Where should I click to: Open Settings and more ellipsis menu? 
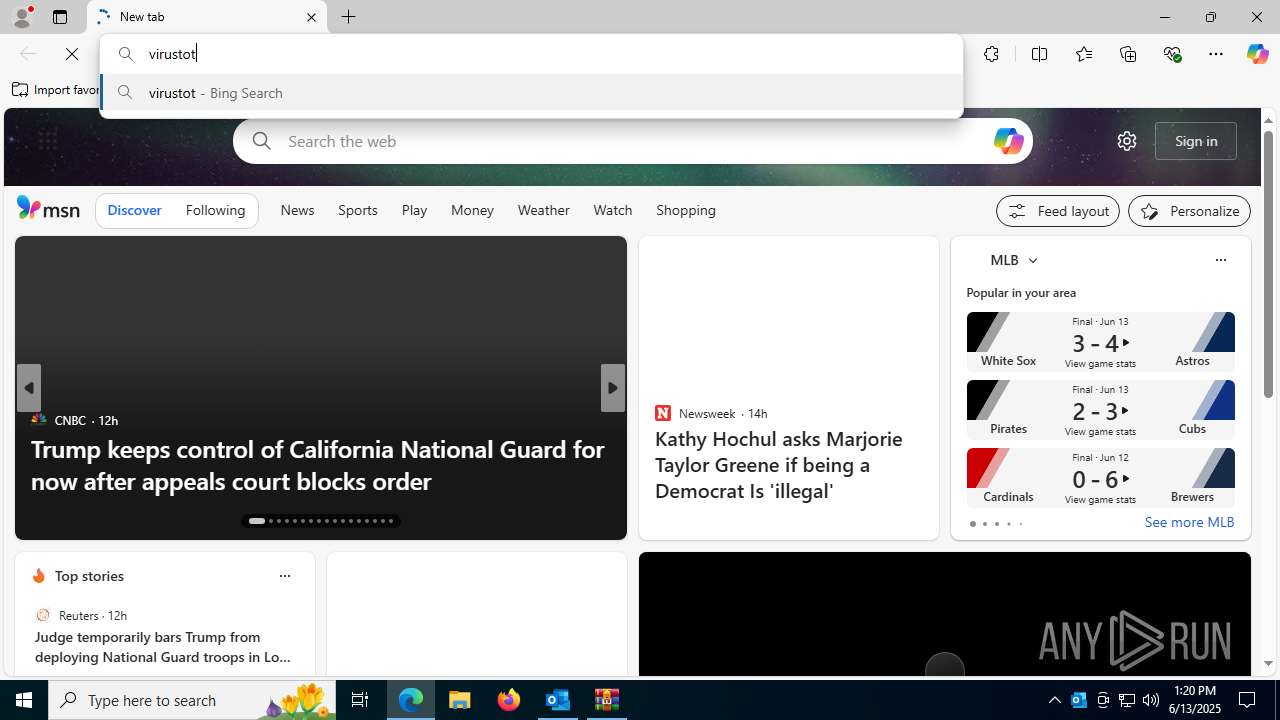(1216, 54)
